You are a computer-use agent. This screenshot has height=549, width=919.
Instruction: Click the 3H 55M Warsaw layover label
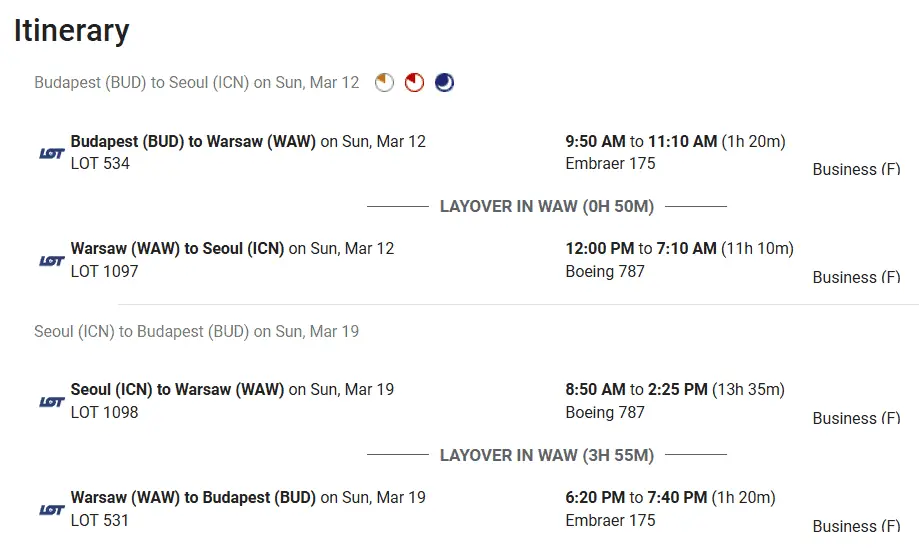click(546, 456)
